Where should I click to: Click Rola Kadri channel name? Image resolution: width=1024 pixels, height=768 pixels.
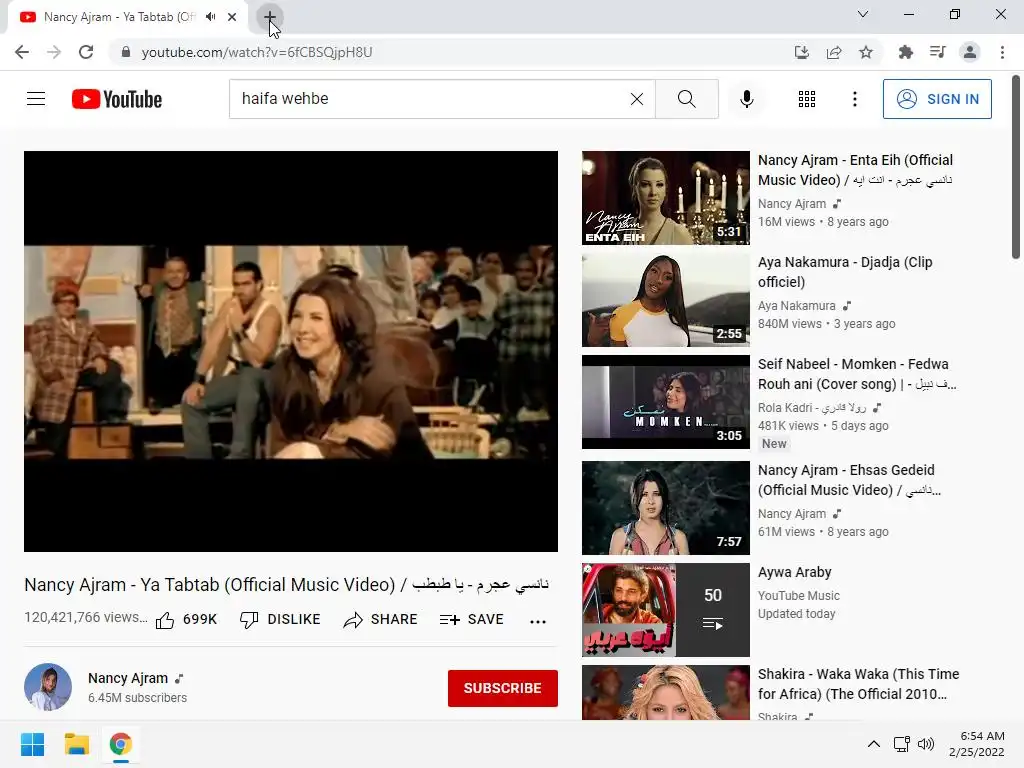(x=812, y=408)
